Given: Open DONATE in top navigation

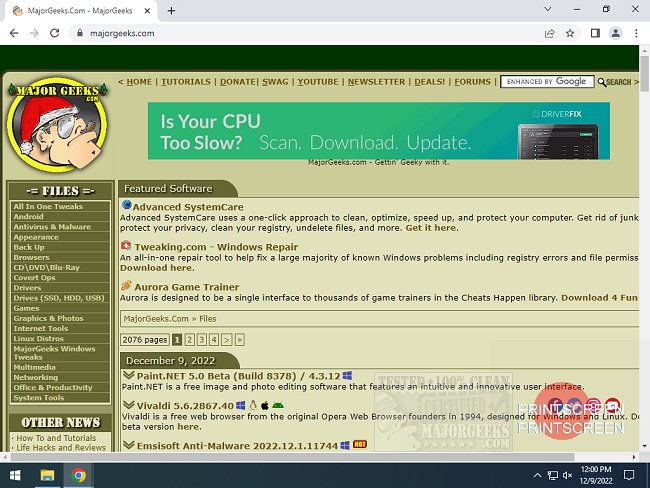Looking at the screenshot, I should (238, 82).
